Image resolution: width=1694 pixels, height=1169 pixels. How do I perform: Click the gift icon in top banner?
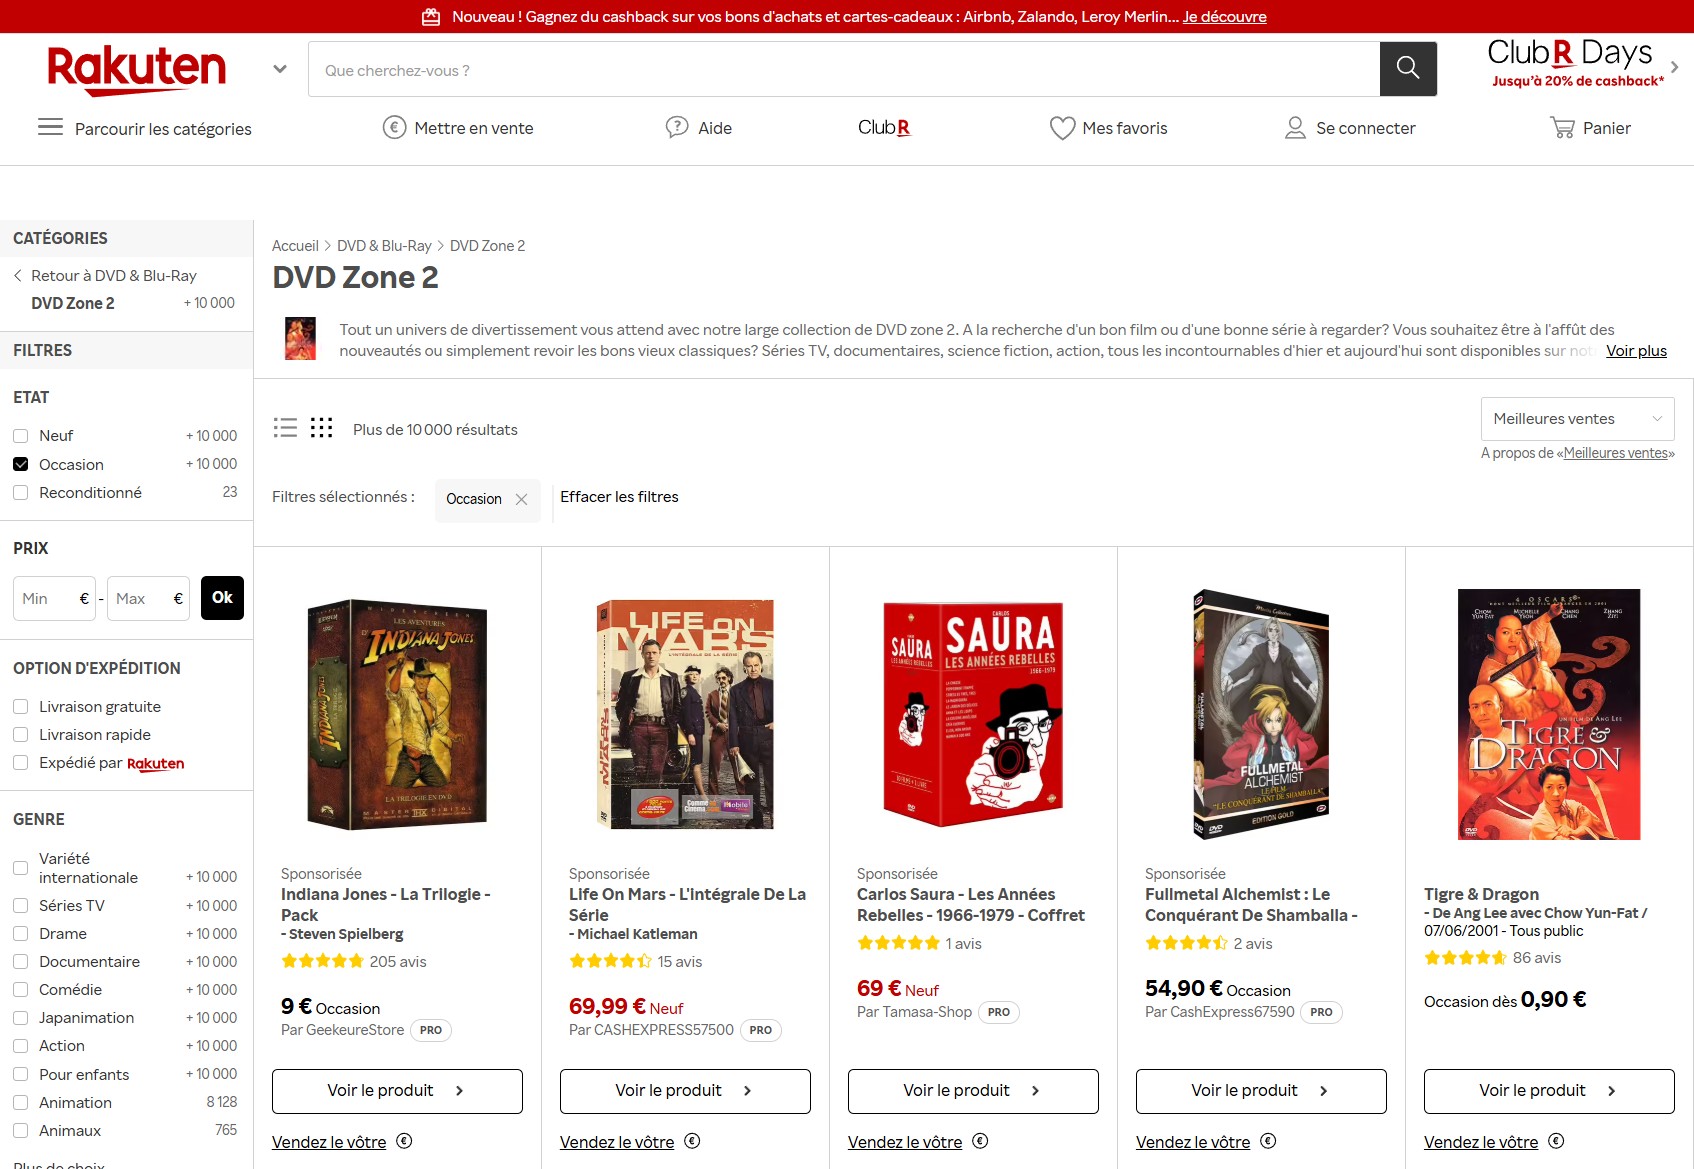tap(431, 16)
